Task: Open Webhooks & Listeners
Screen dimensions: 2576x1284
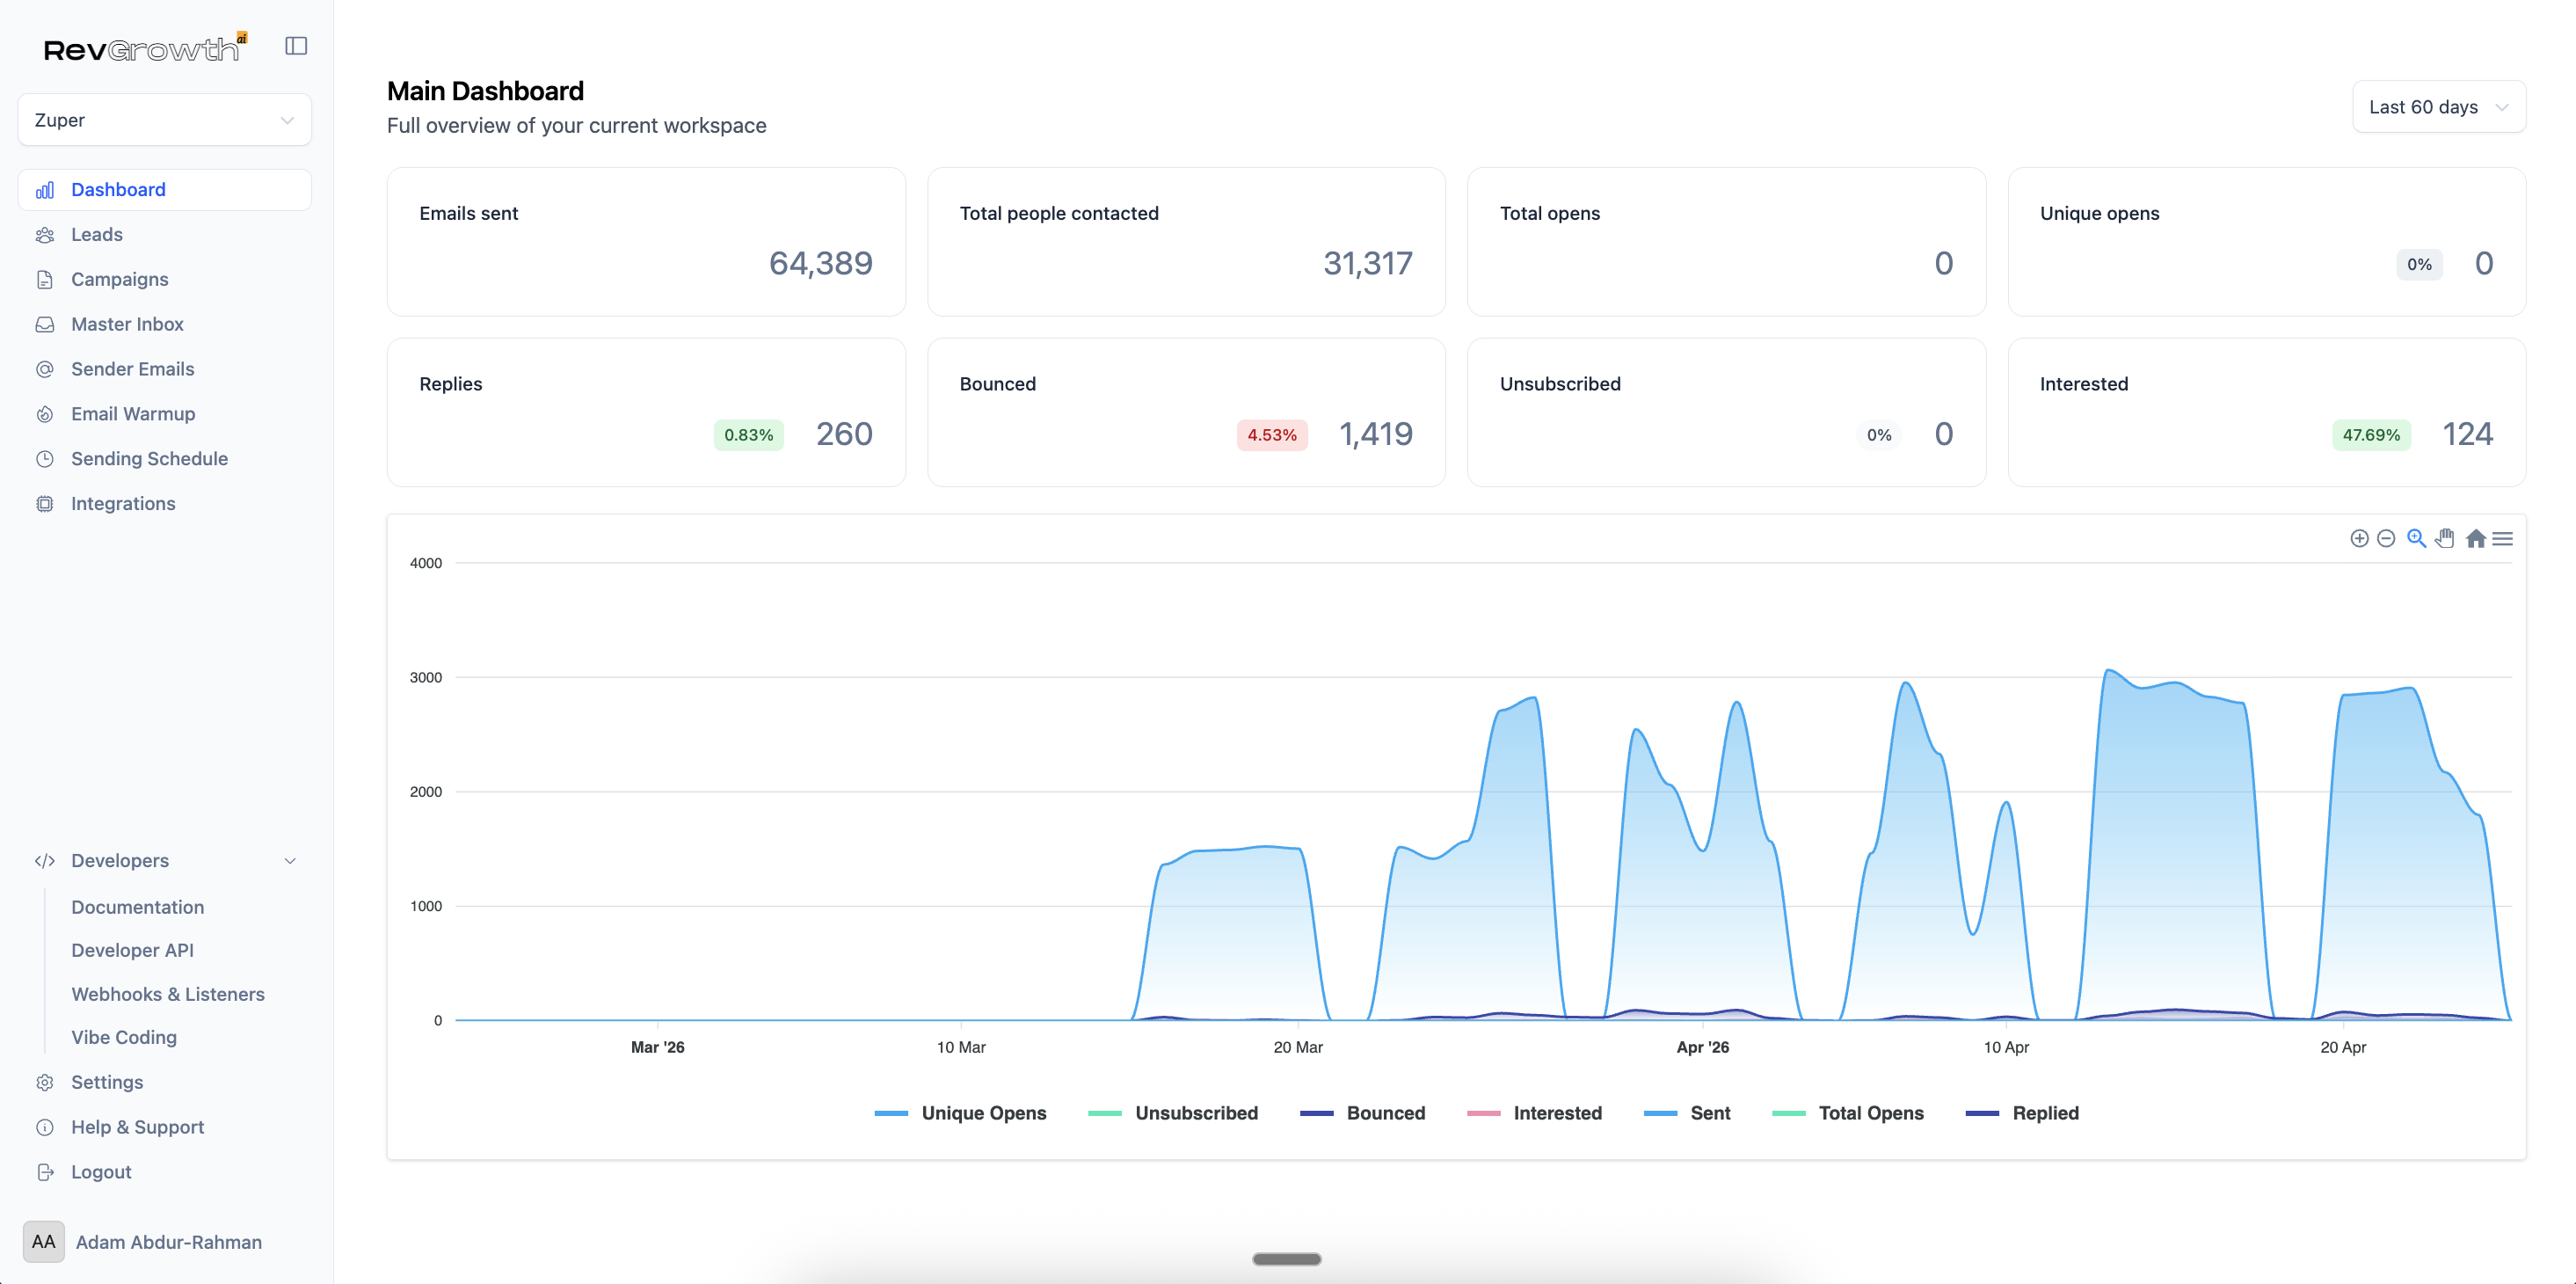Action: click(168, 994)
